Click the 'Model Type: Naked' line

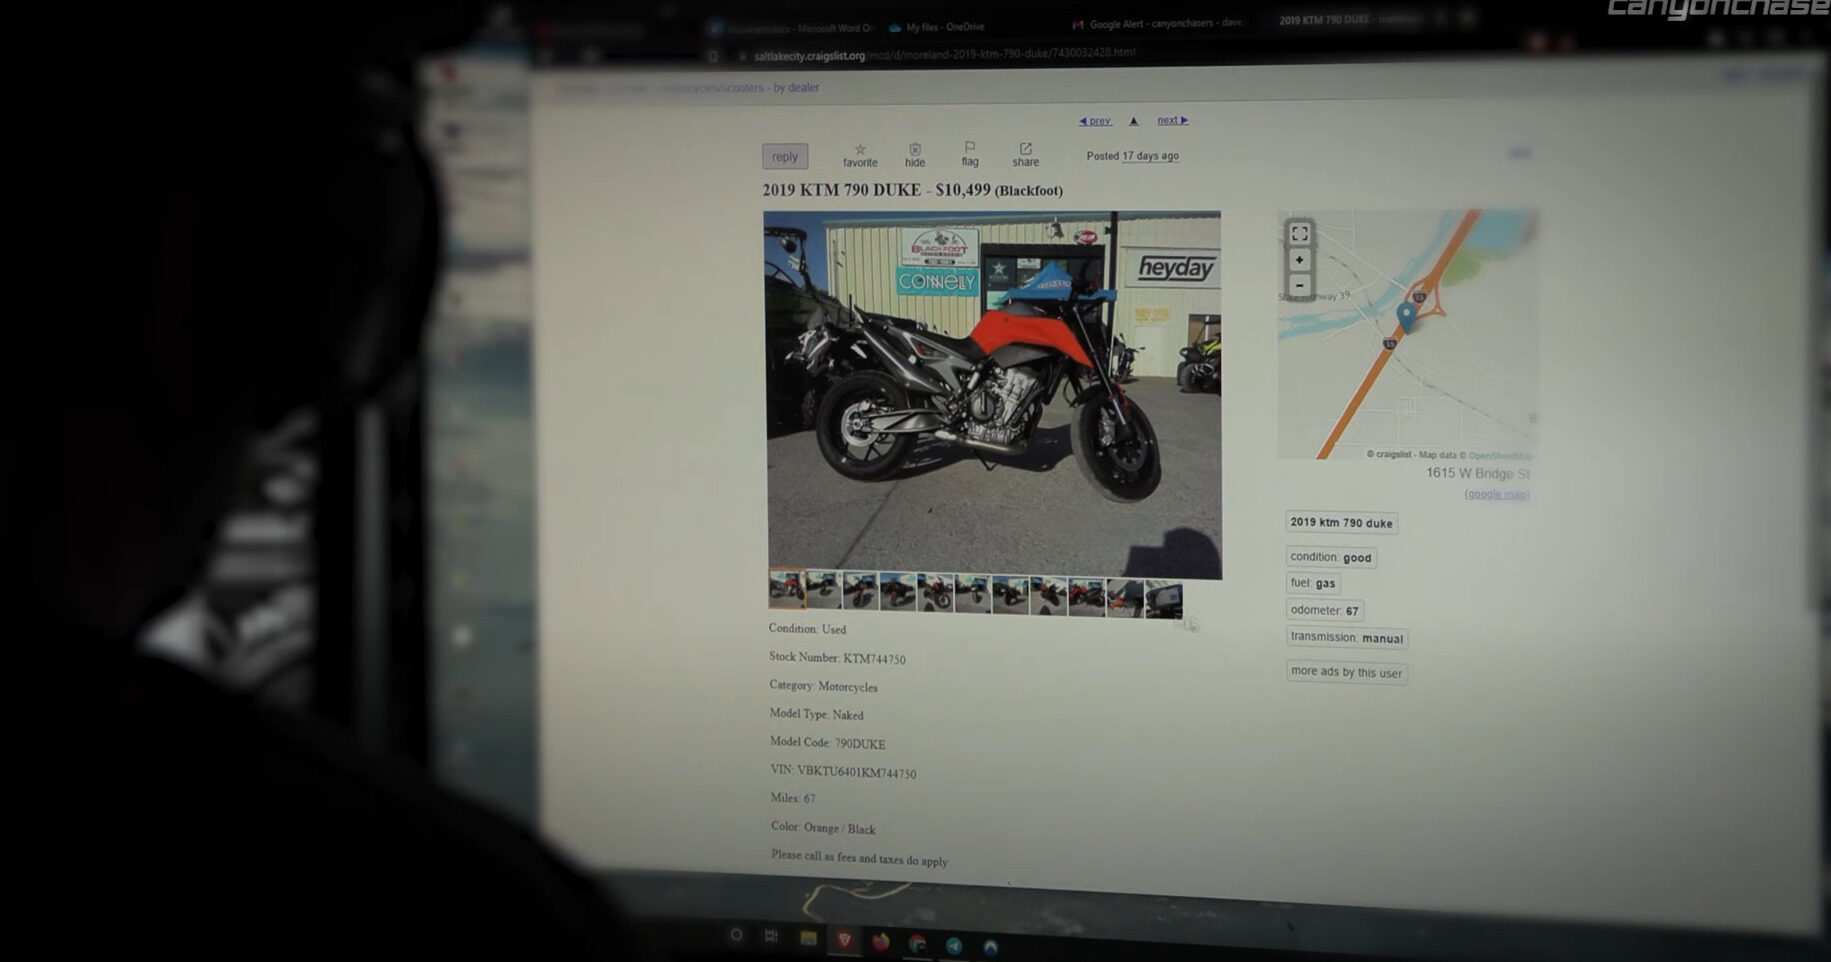[816, 714]
